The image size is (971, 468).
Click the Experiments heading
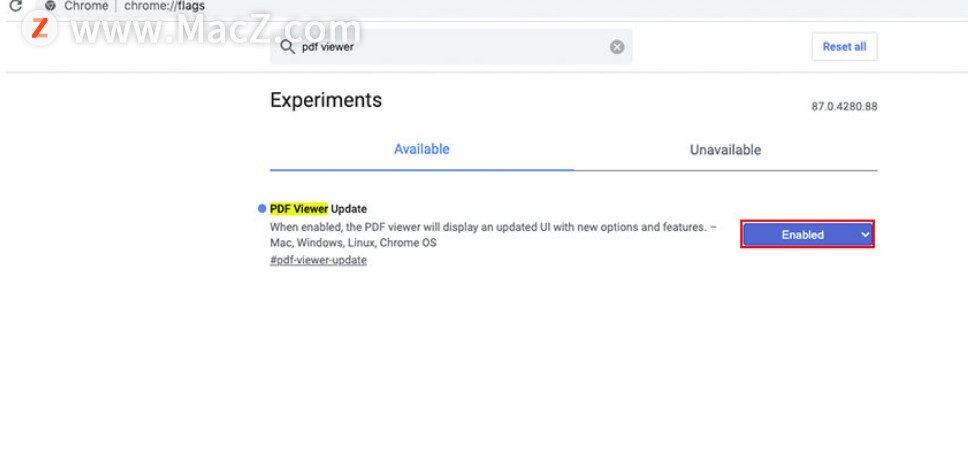tap(326, 100)
